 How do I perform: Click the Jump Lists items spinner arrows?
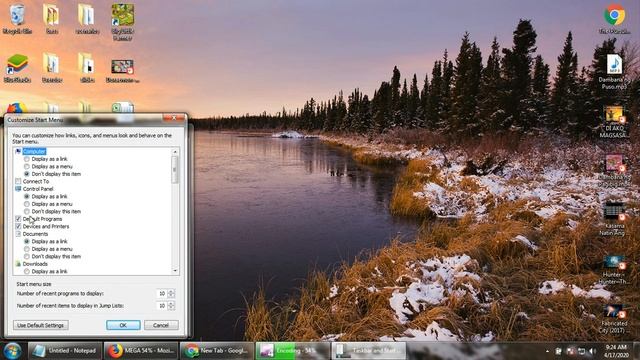tap(171, 306)
